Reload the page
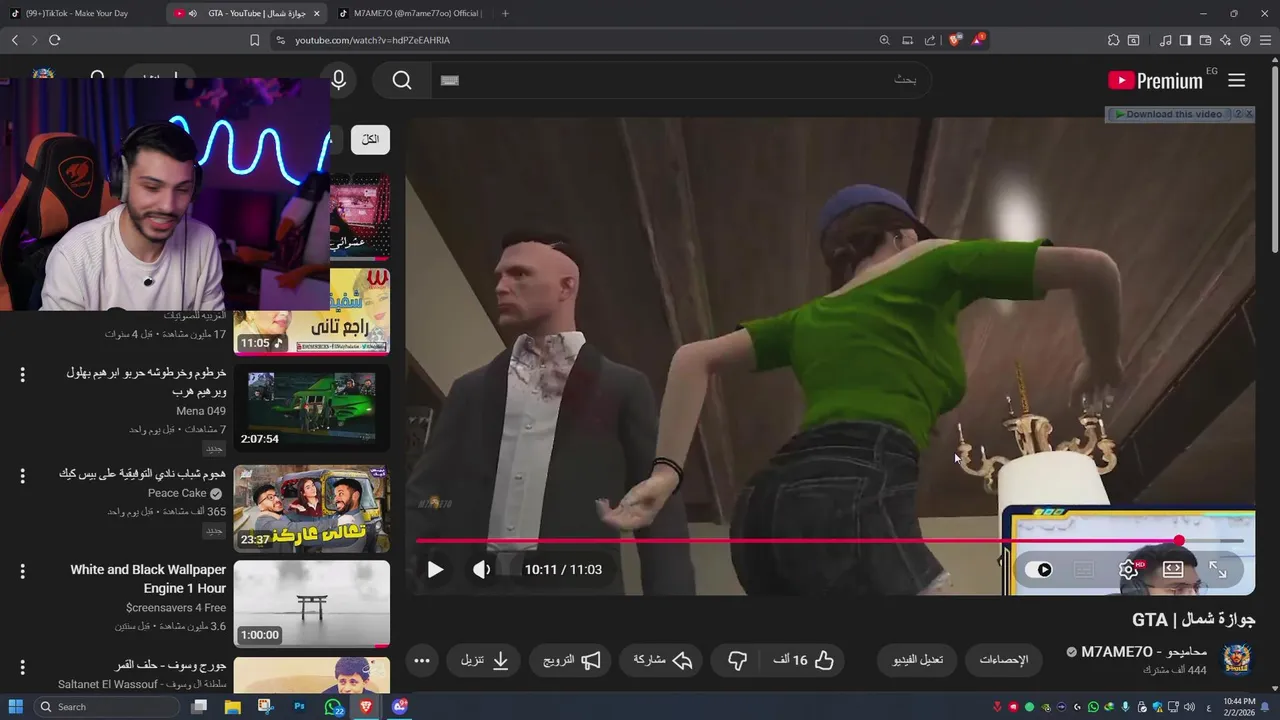The image size is (1280, 720). (x=54, y=40)
